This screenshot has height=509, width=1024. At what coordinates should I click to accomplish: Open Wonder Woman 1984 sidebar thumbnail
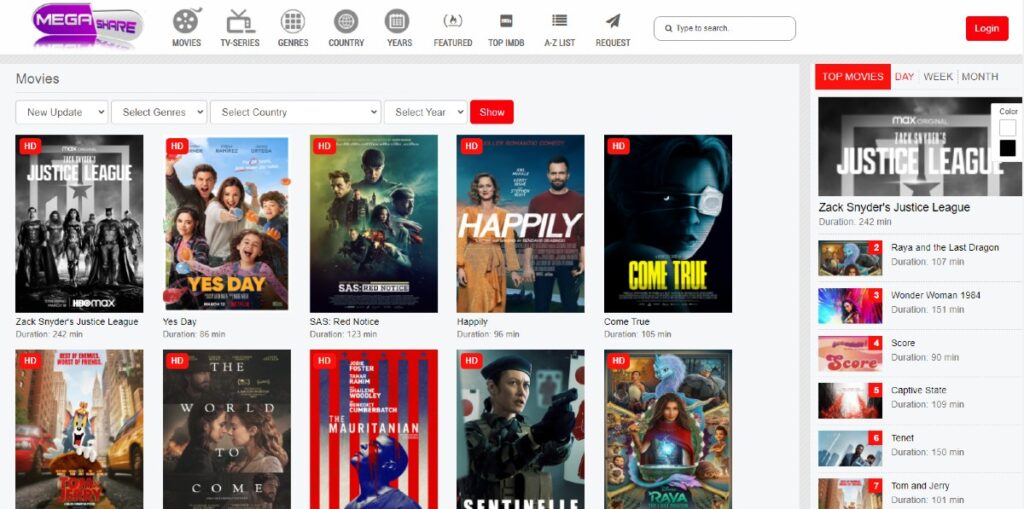point(850,306)
